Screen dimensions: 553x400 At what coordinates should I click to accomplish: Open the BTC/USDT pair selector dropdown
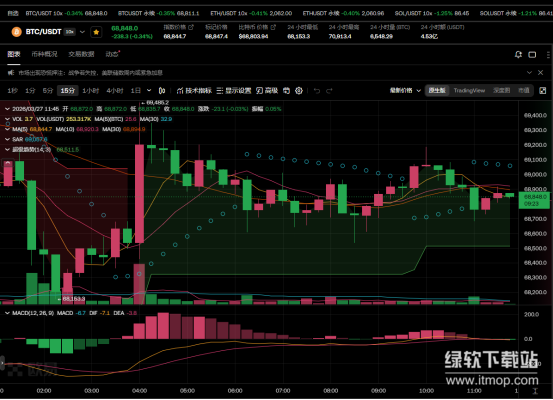83,32
